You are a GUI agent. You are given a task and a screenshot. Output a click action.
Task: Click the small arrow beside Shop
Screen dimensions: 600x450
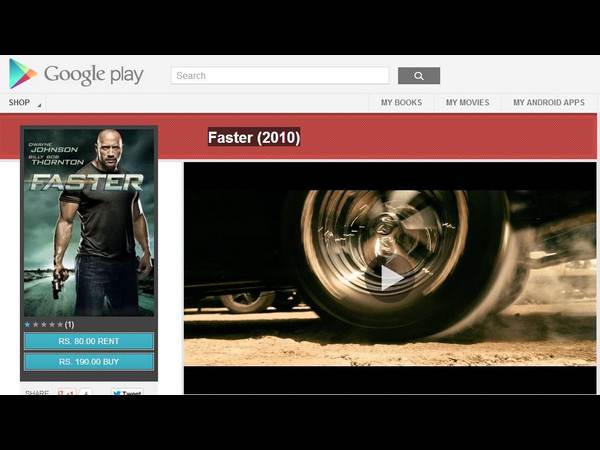point(40,105)
